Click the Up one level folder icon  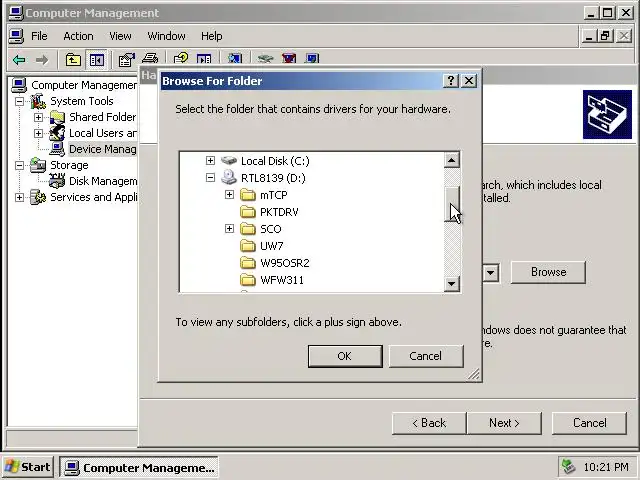coord(73,60)
